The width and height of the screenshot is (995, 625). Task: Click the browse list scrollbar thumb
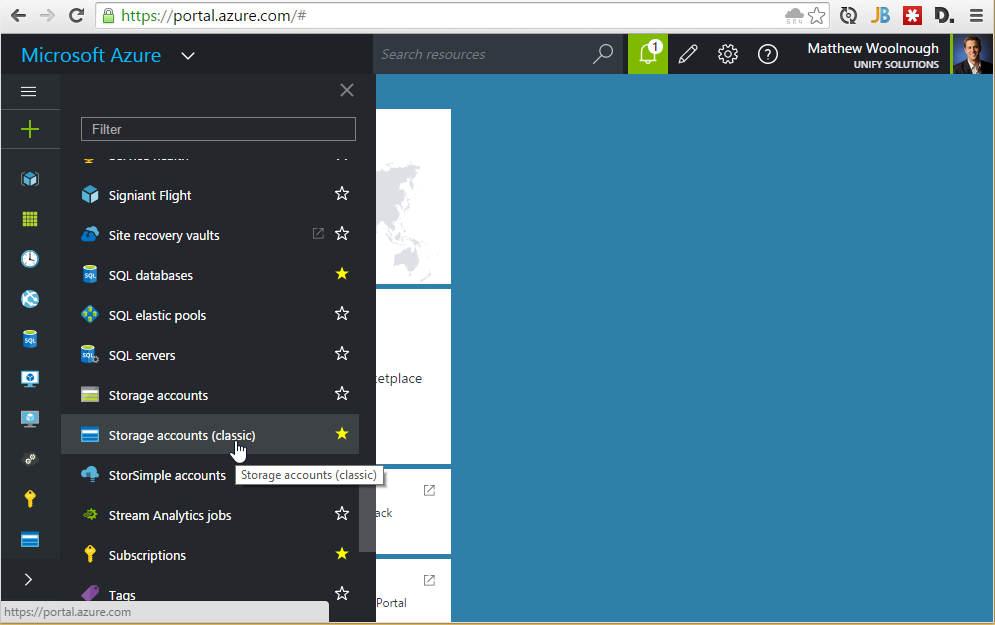point(367,518)
